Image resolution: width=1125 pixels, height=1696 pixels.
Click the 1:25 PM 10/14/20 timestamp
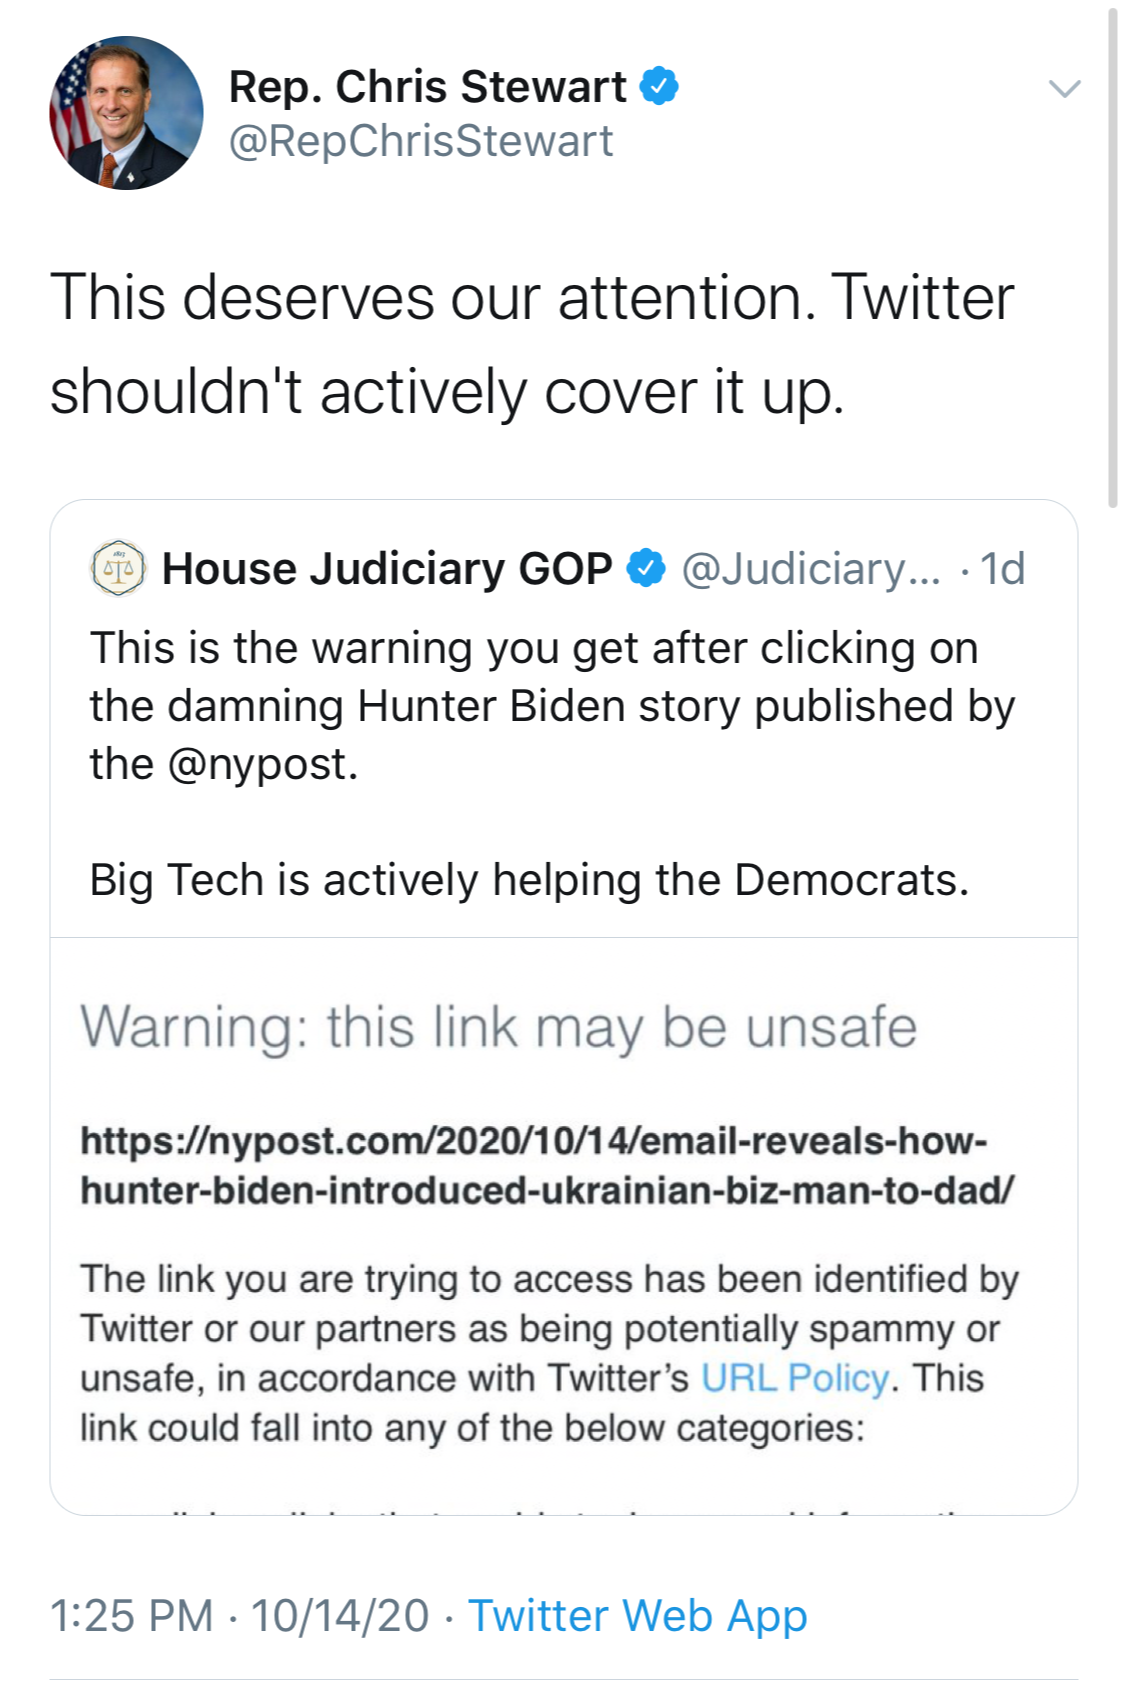click(x=239, y=1616)
